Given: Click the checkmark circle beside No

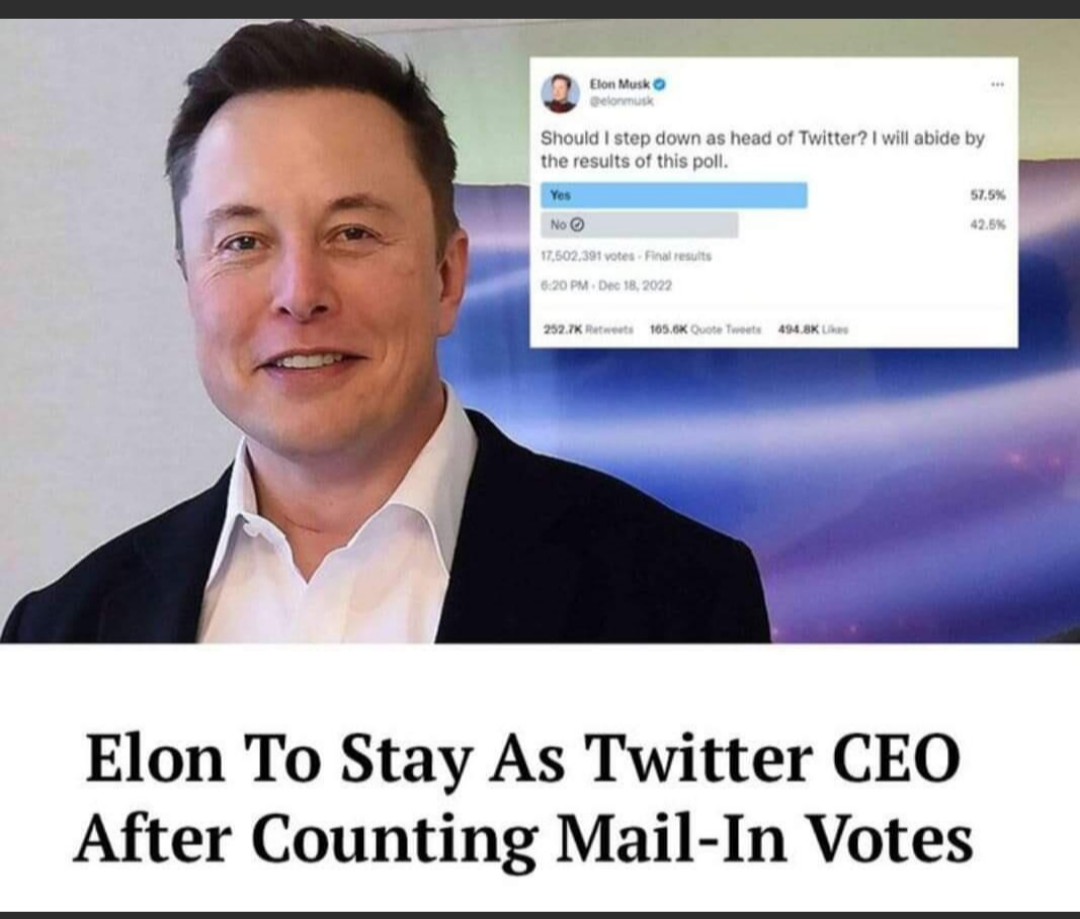Looking at the screenshot, I should 578,225.
